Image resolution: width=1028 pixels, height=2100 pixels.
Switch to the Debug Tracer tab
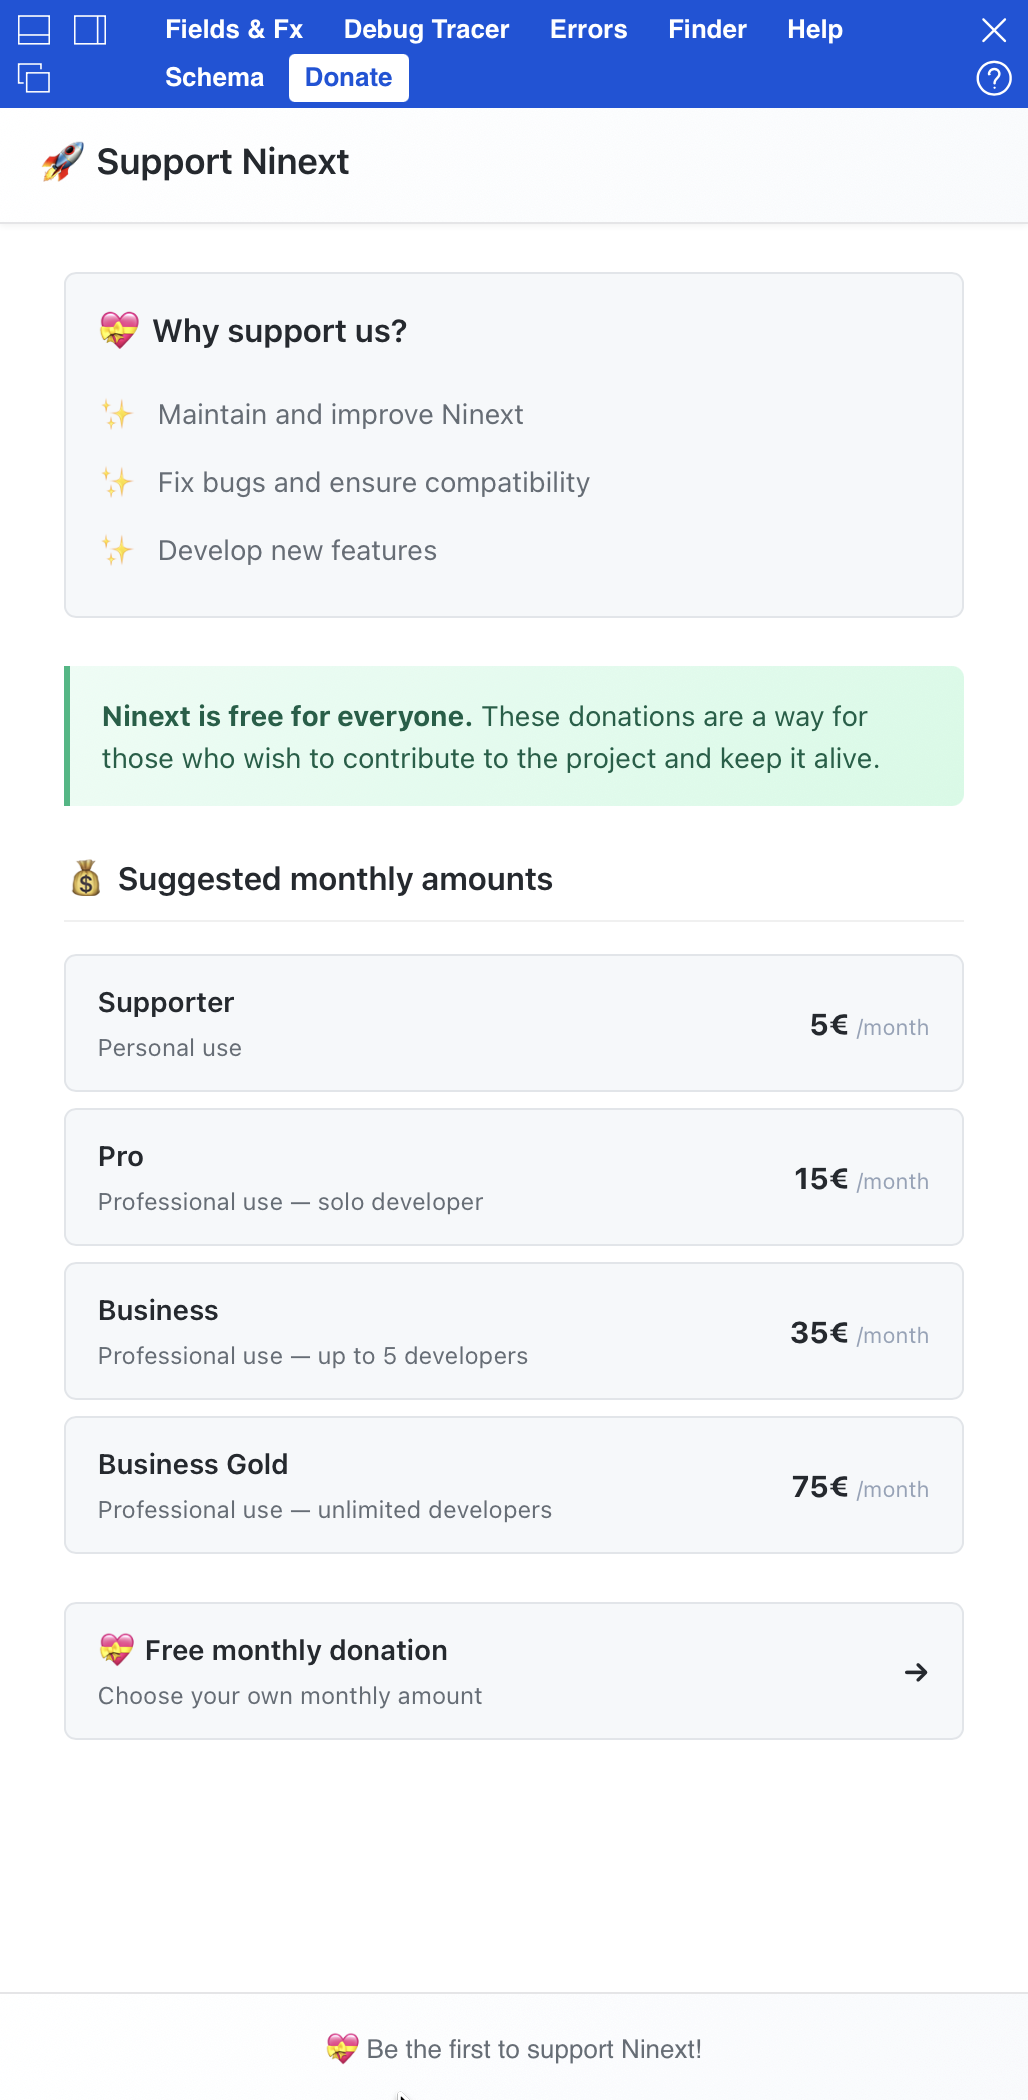[x=426, y=30]
